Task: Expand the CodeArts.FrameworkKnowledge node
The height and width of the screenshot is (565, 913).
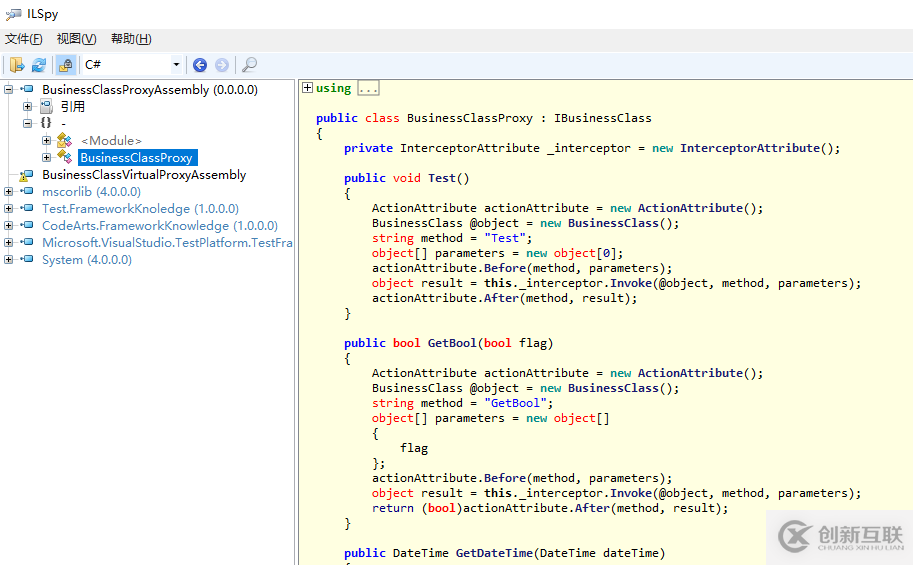Action: click(9, 225)
